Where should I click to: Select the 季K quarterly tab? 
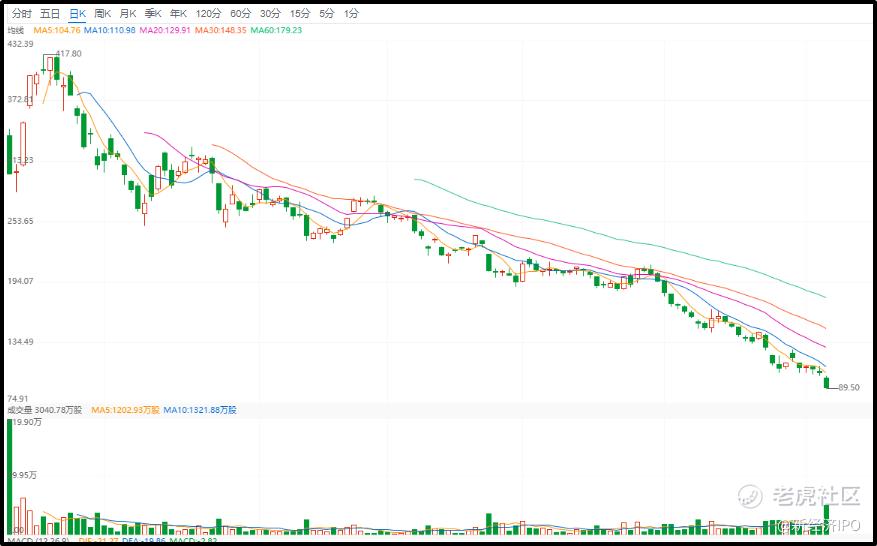click(153, 13)
